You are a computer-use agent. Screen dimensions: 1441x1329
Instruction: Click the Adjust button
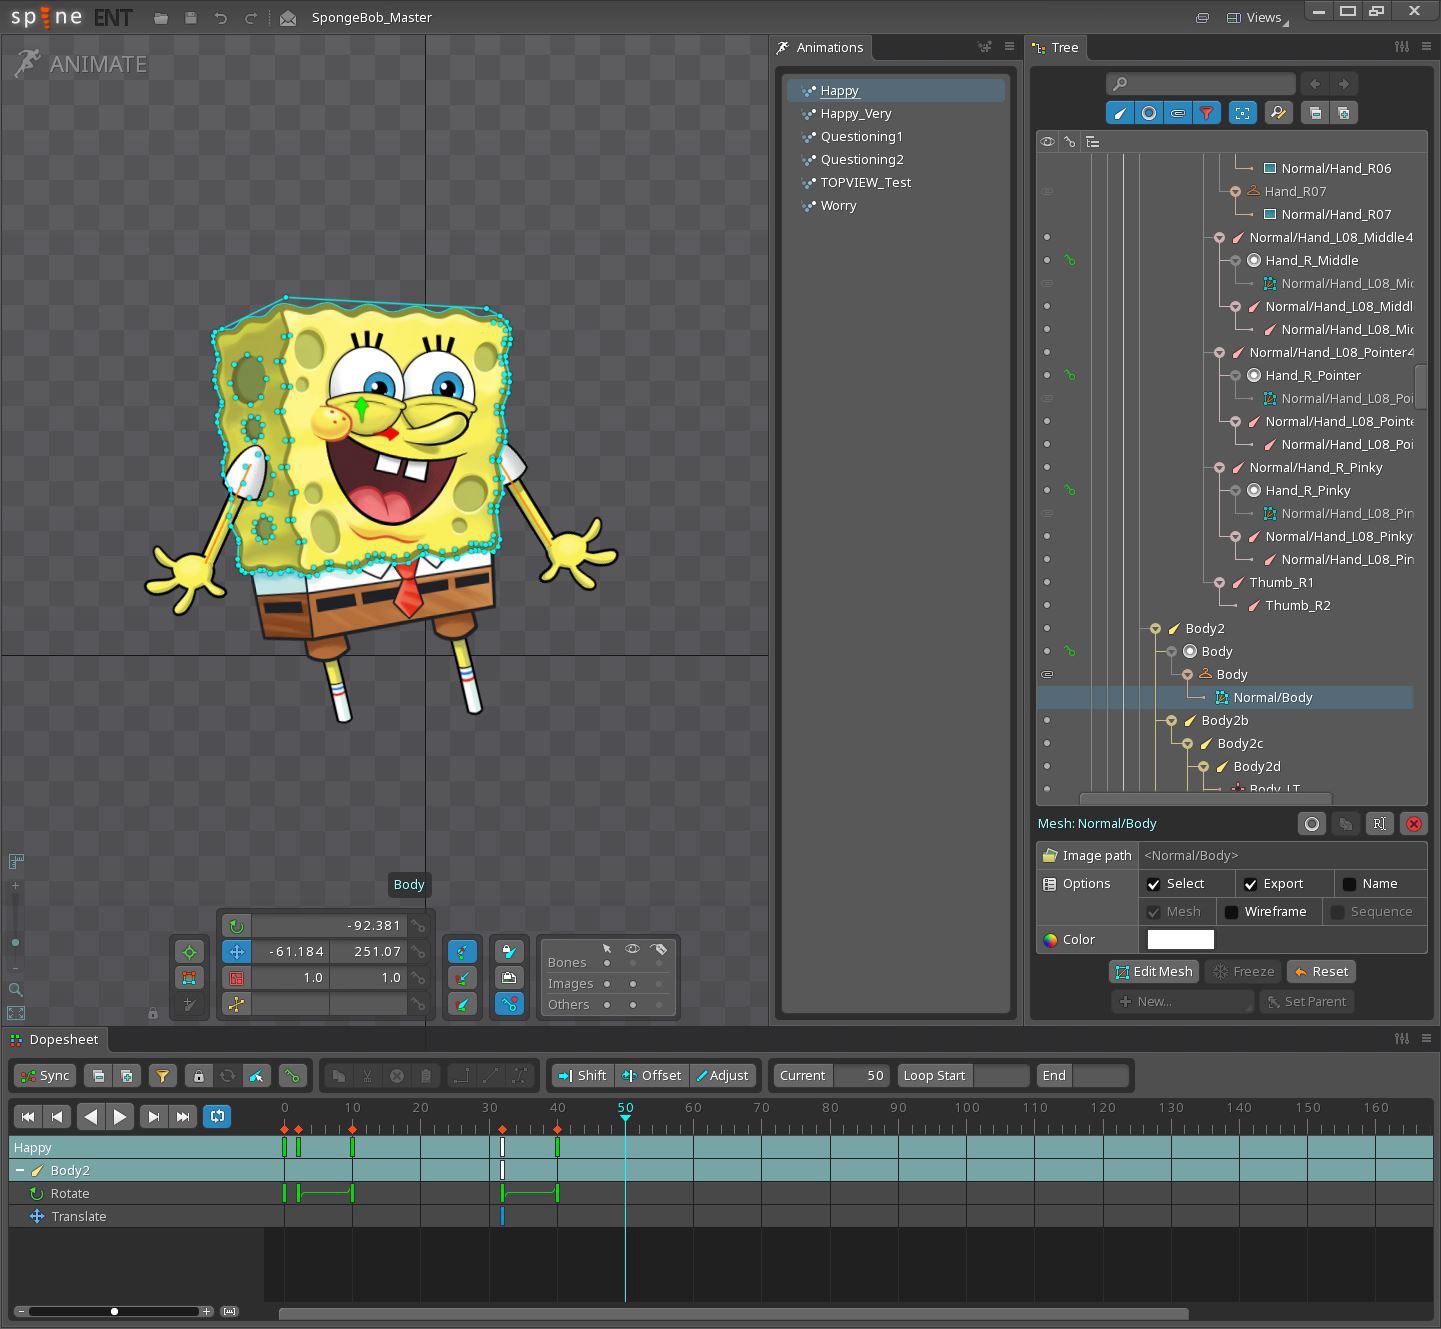pyautogui.click(x=724, y=1076)
